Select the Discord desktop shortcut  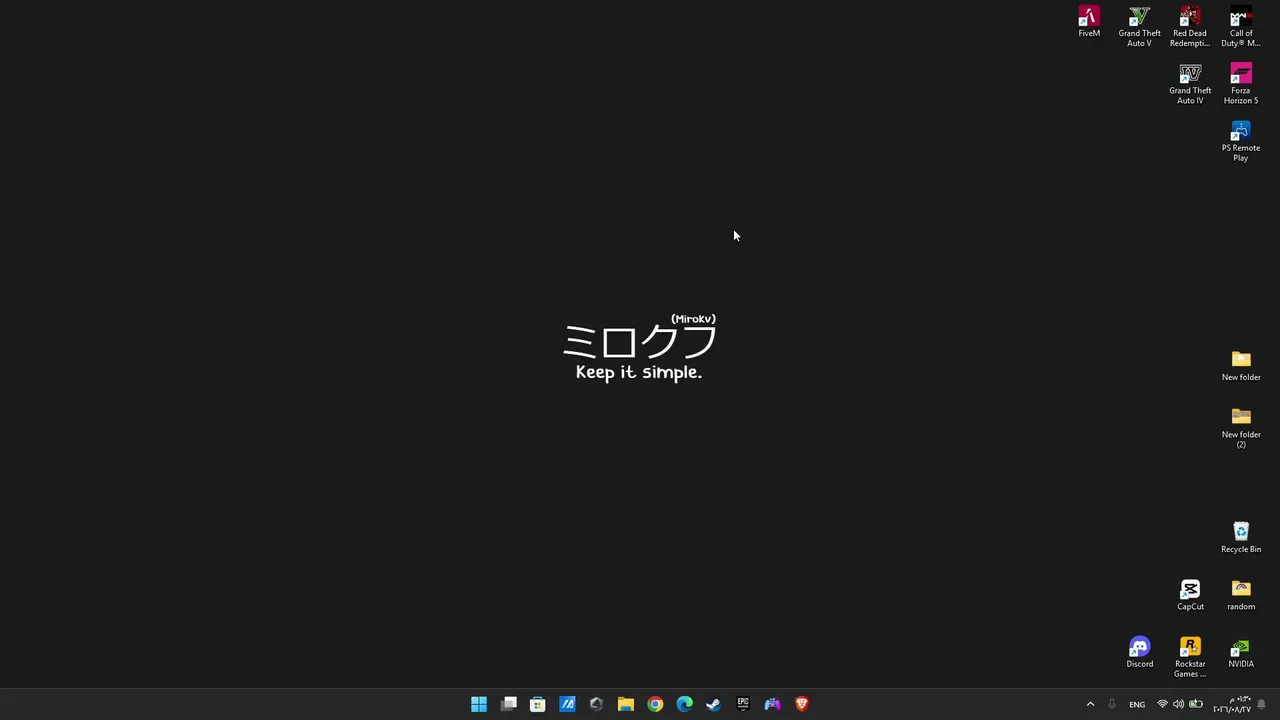coord(1139,652)
